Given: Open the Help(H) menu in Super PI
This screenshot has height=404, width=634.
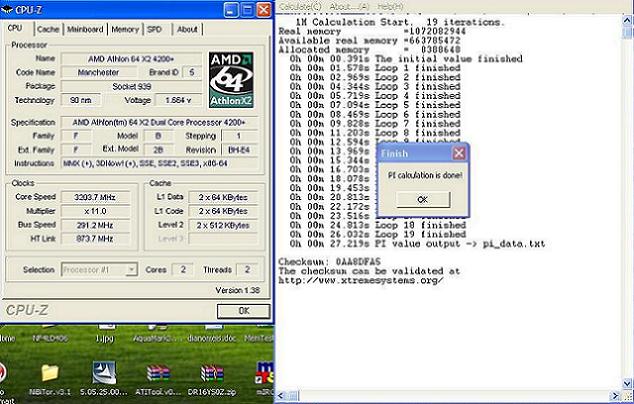Looking at the screenshot, I should pyautogui.click(x=390, y=6).
